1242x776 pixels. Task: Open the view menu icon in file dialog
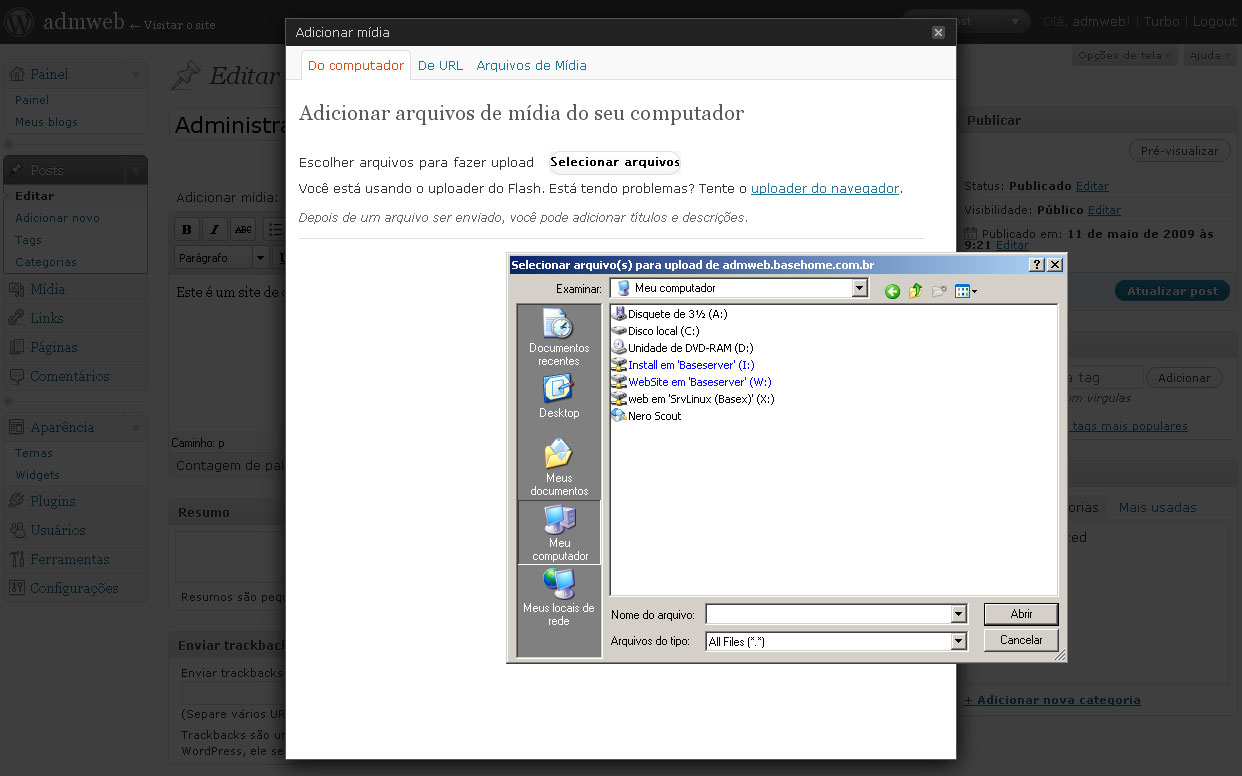(x=965, y=291)
